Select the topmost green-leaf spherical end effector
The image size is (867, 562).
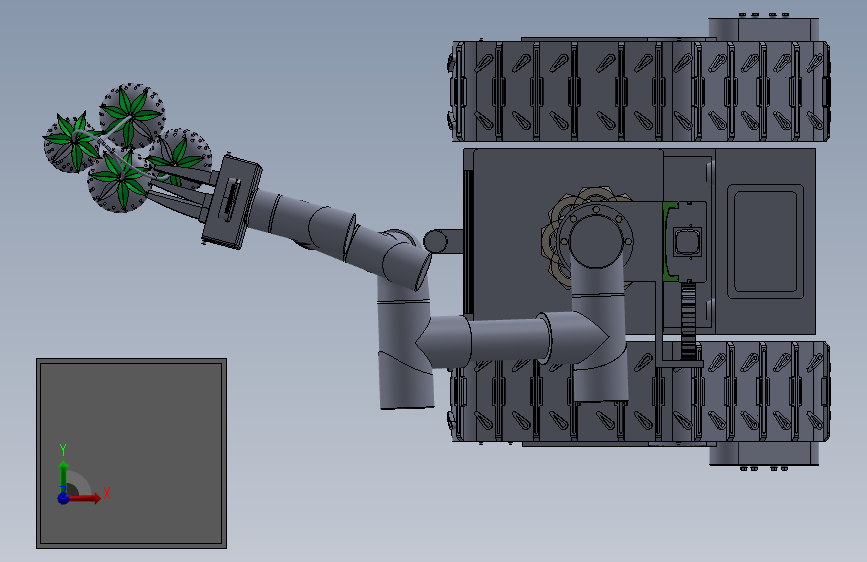point(132,115)
